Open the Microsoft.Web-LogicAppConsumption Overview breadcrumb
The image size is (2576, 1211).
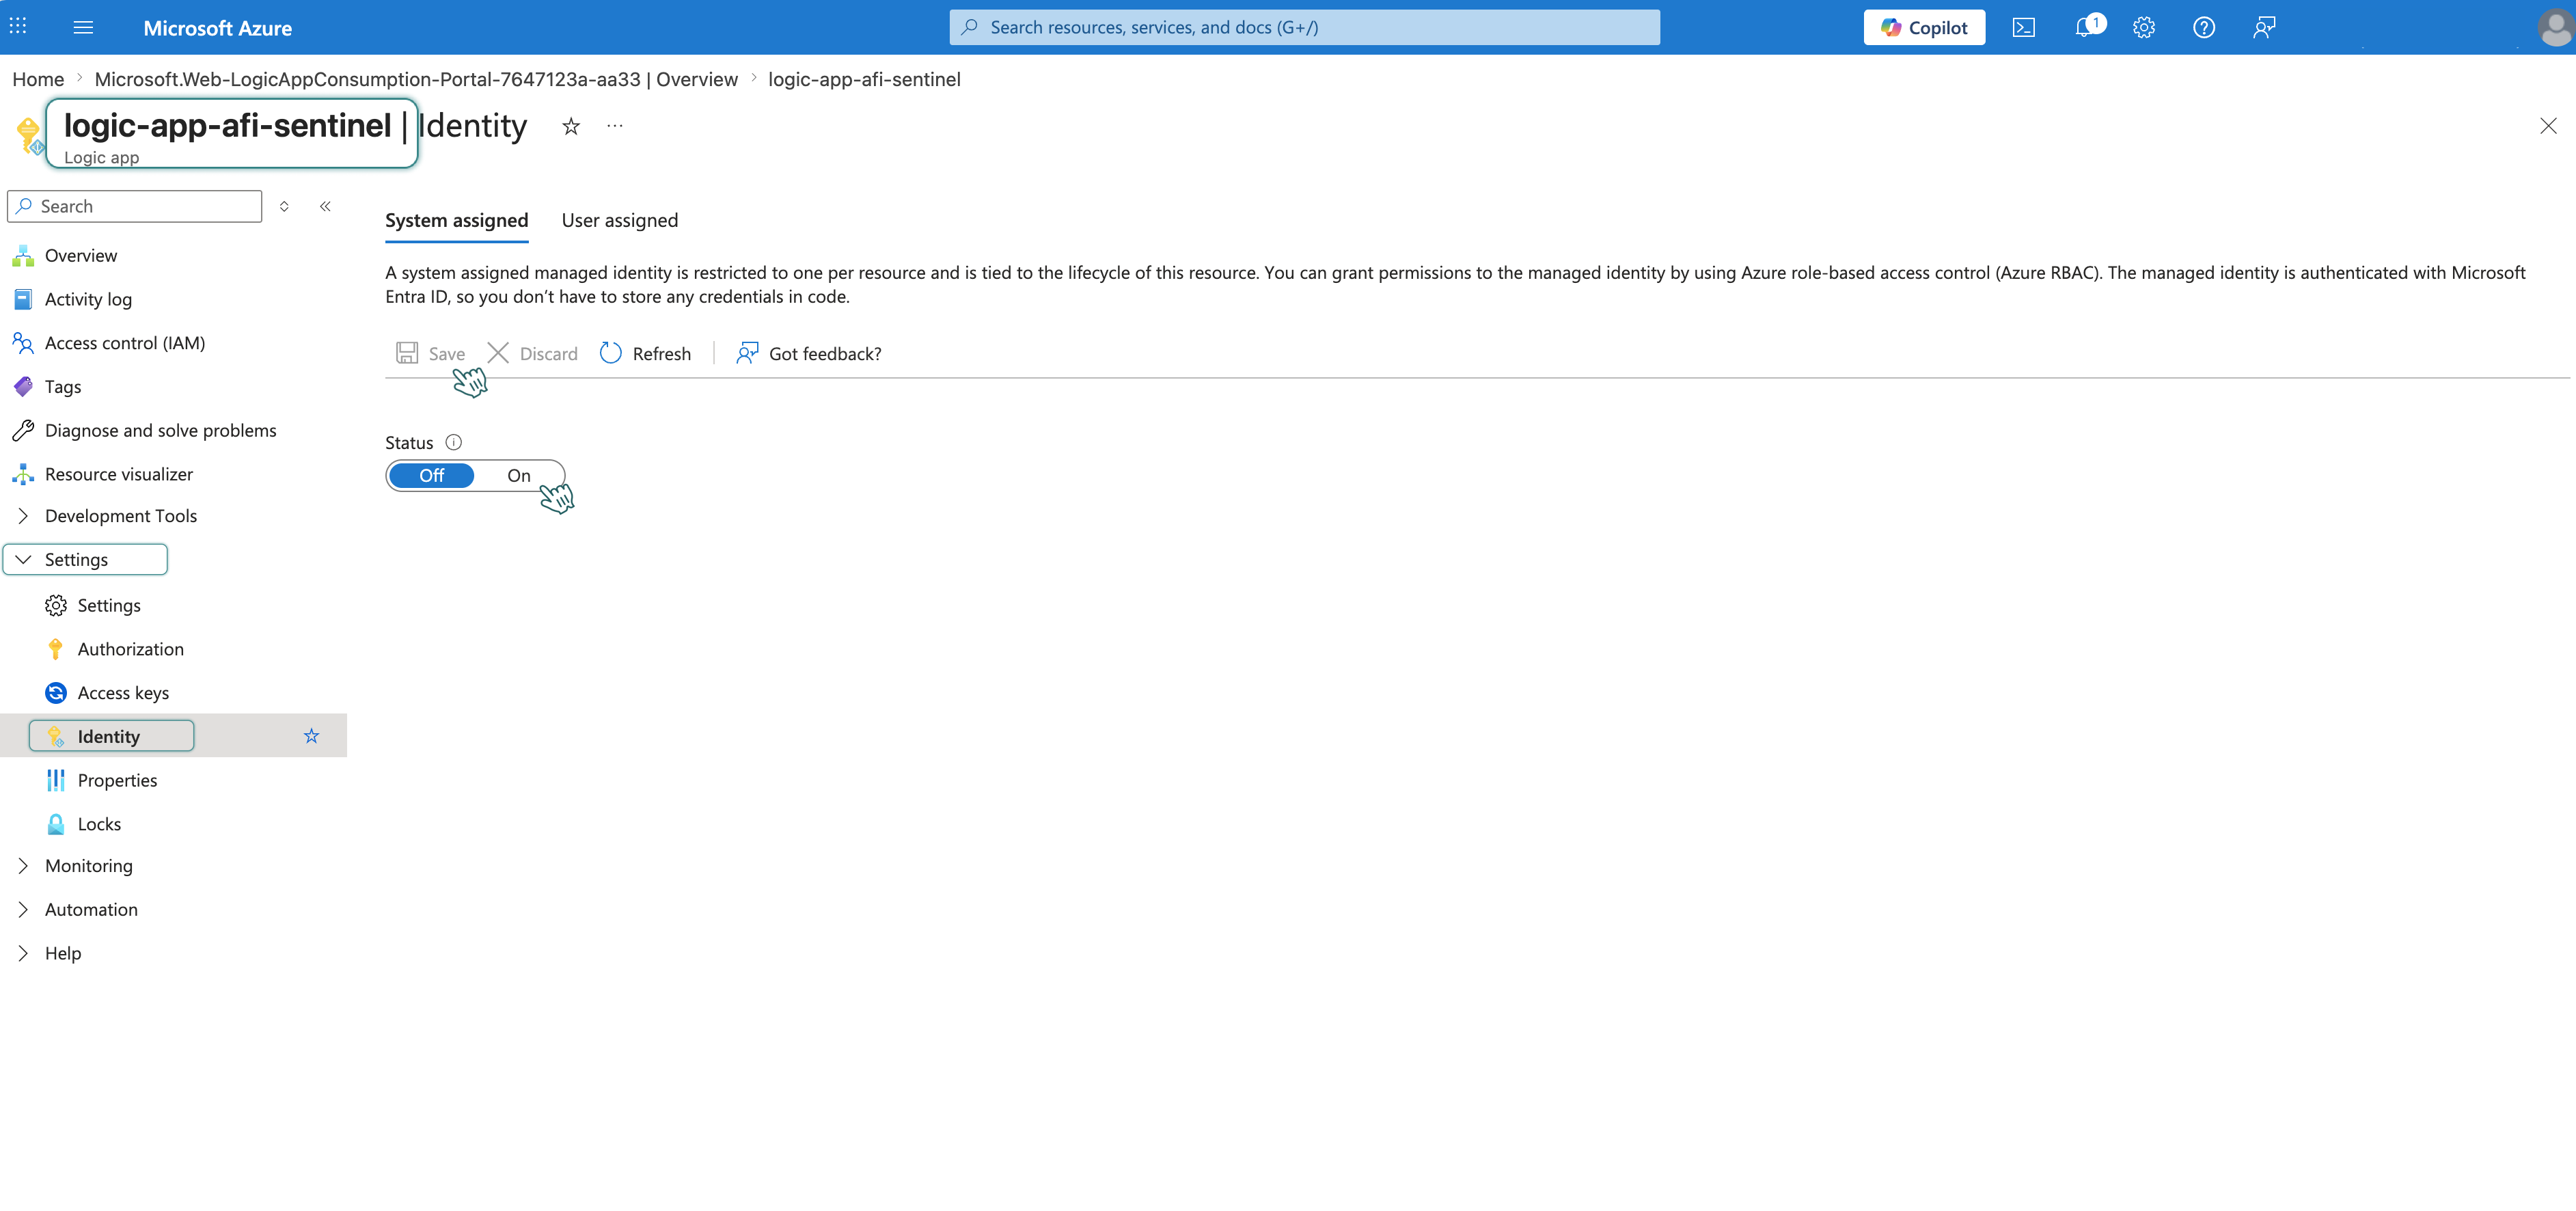[x=416, y=79]
